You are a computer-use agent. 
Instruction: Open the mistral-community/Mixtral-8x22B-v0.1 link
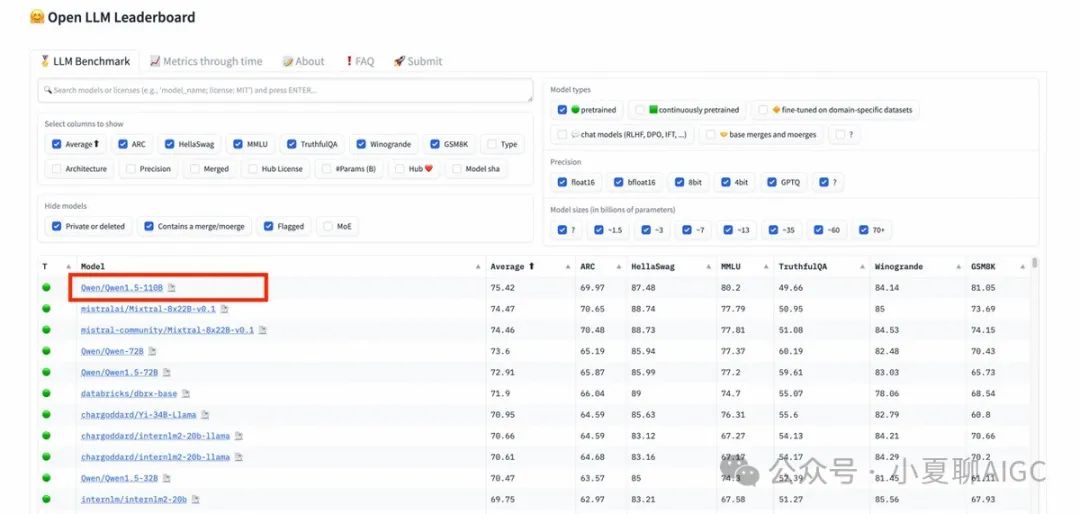coord(166,330)
